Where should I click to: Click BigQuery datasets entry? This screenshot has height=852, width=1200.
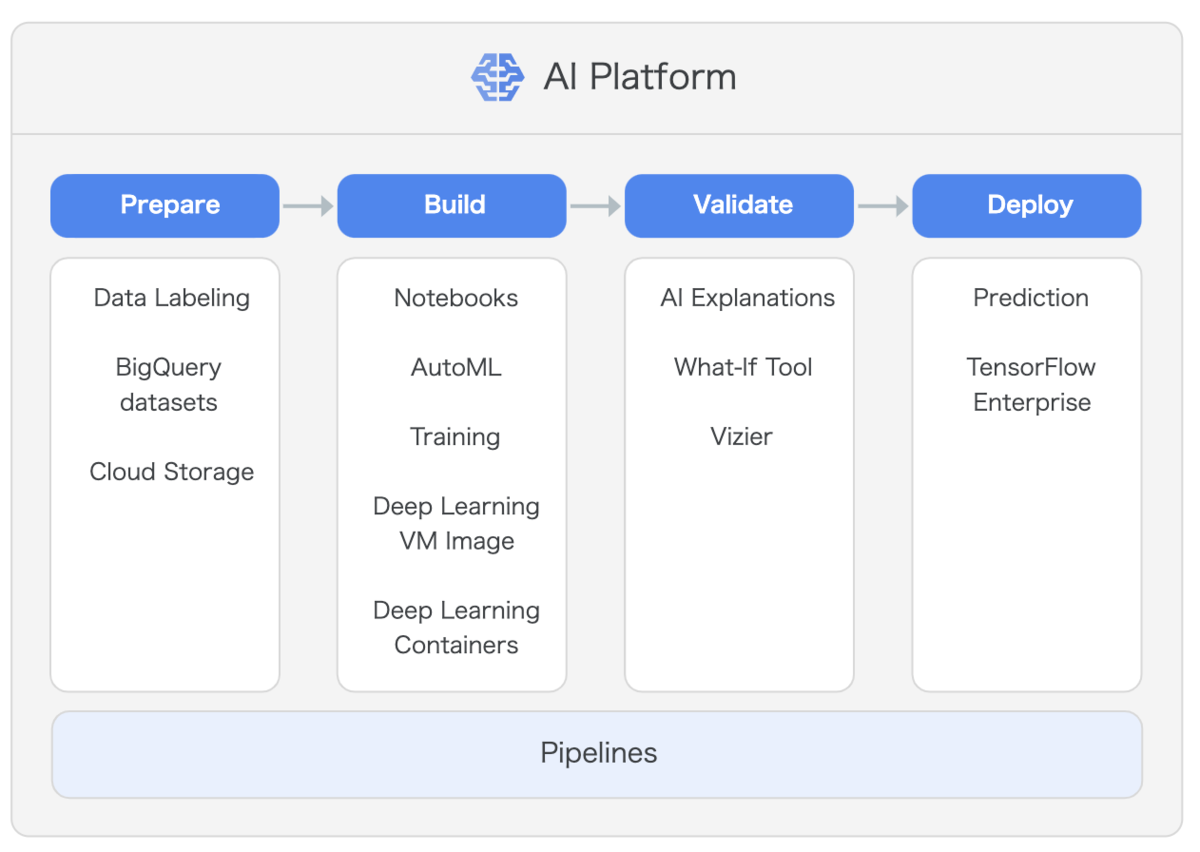point(168,385)
